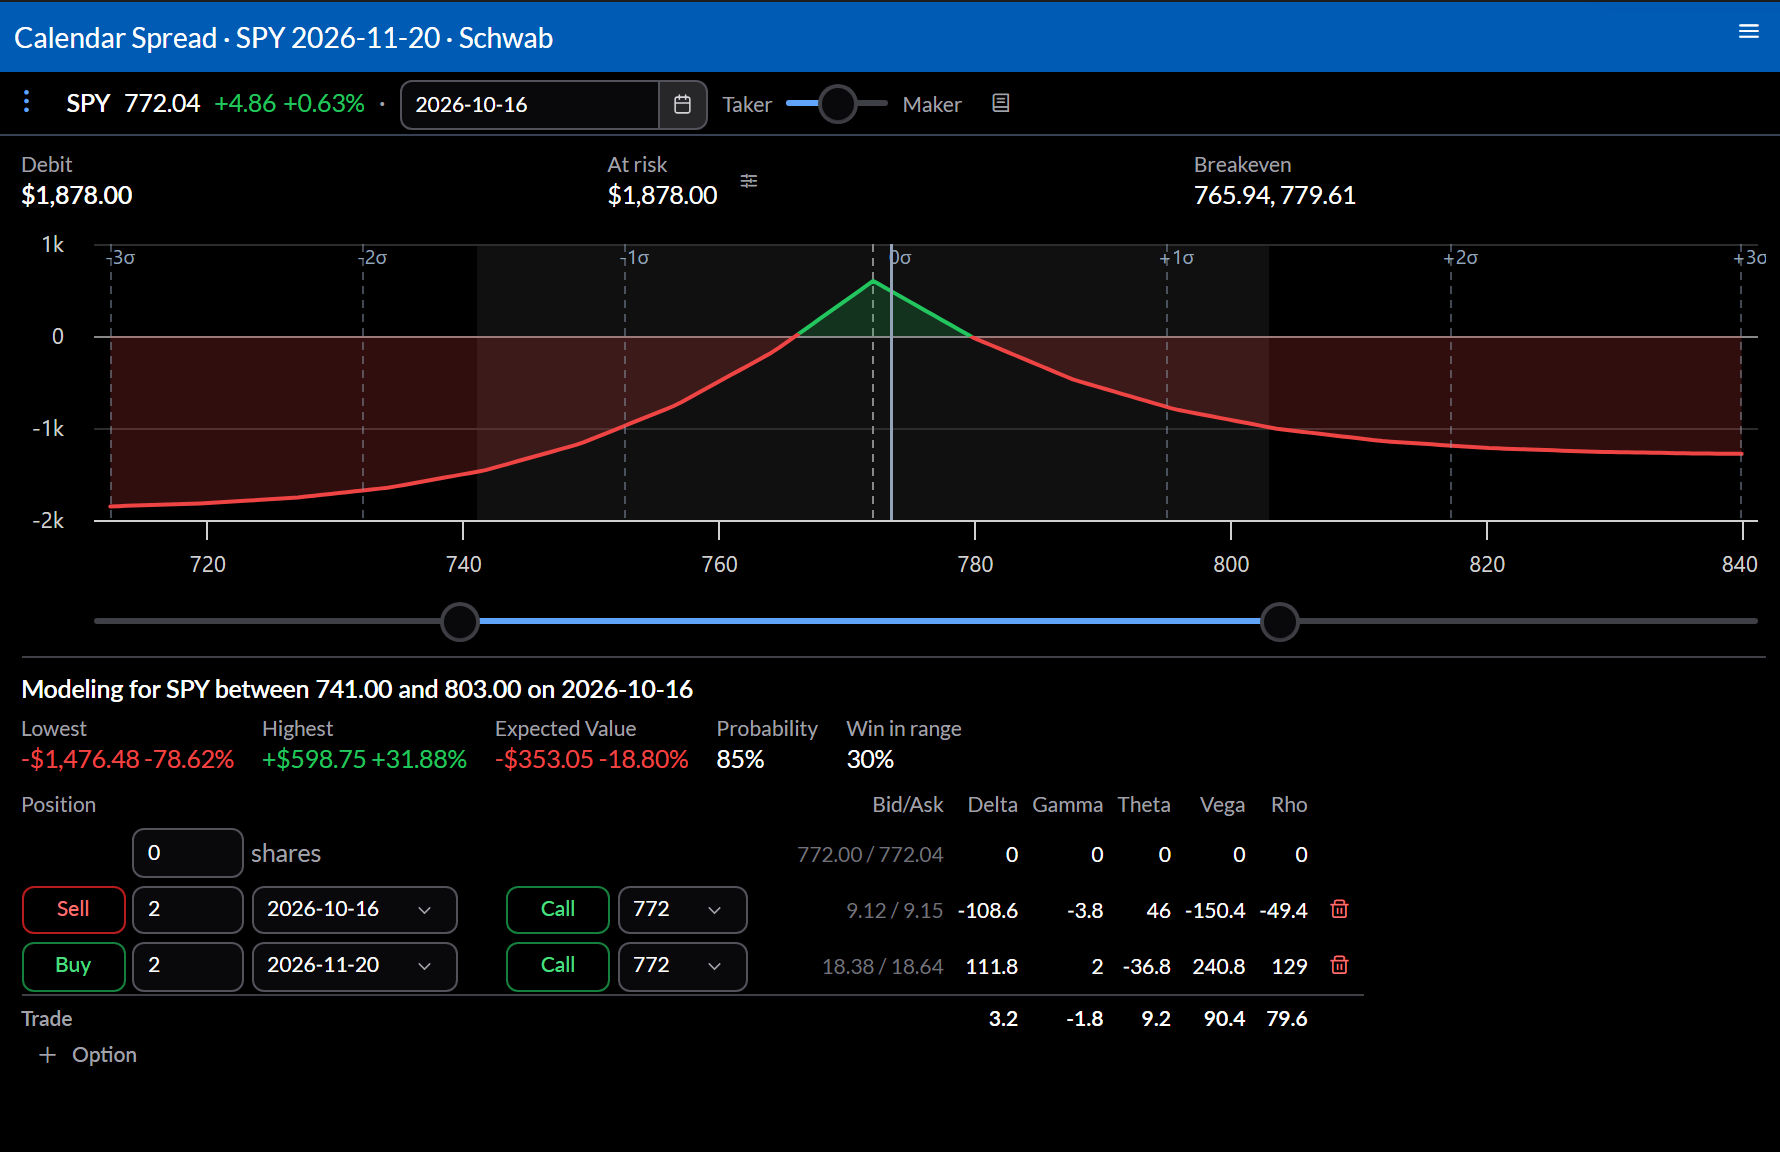This screenshot has height=1152, width=1780.
Task: Click the Sell leg quantity field
Action: (x=188, y=910)
